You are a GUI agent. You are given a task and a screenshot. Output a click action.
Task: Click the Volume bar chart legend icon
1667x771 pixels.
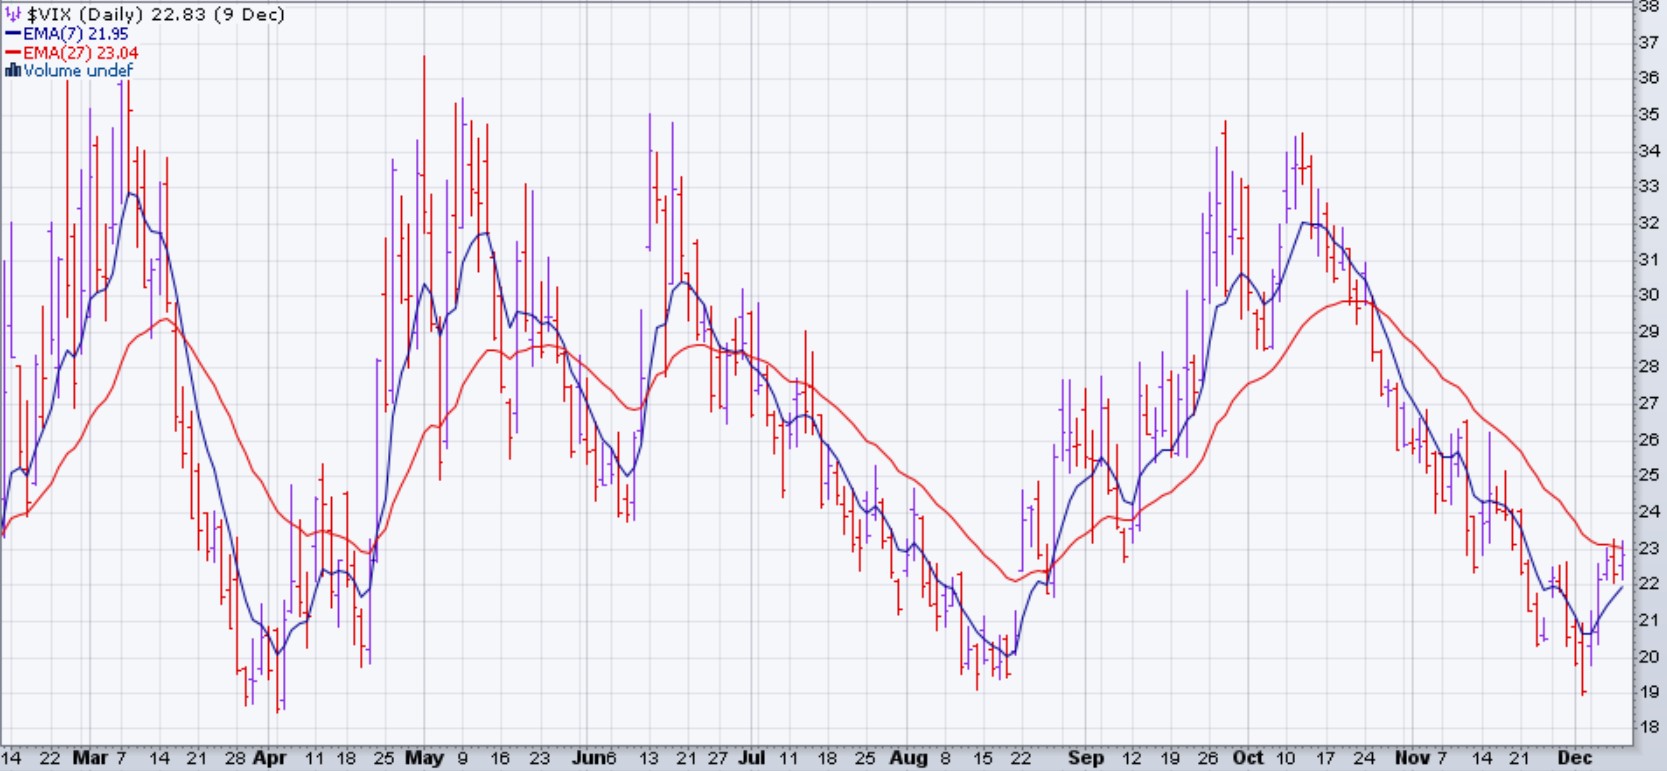[13, 71]
